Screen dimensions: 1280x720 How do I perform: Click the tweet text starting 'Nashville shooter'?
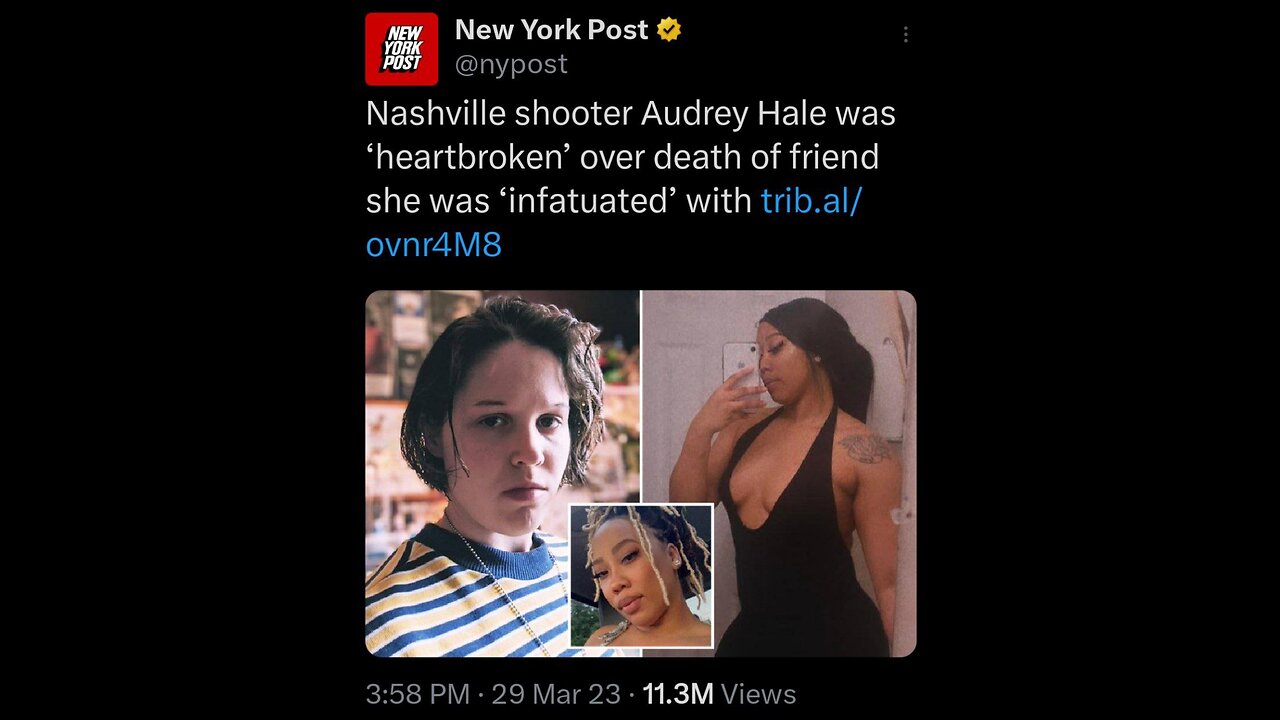631,179
